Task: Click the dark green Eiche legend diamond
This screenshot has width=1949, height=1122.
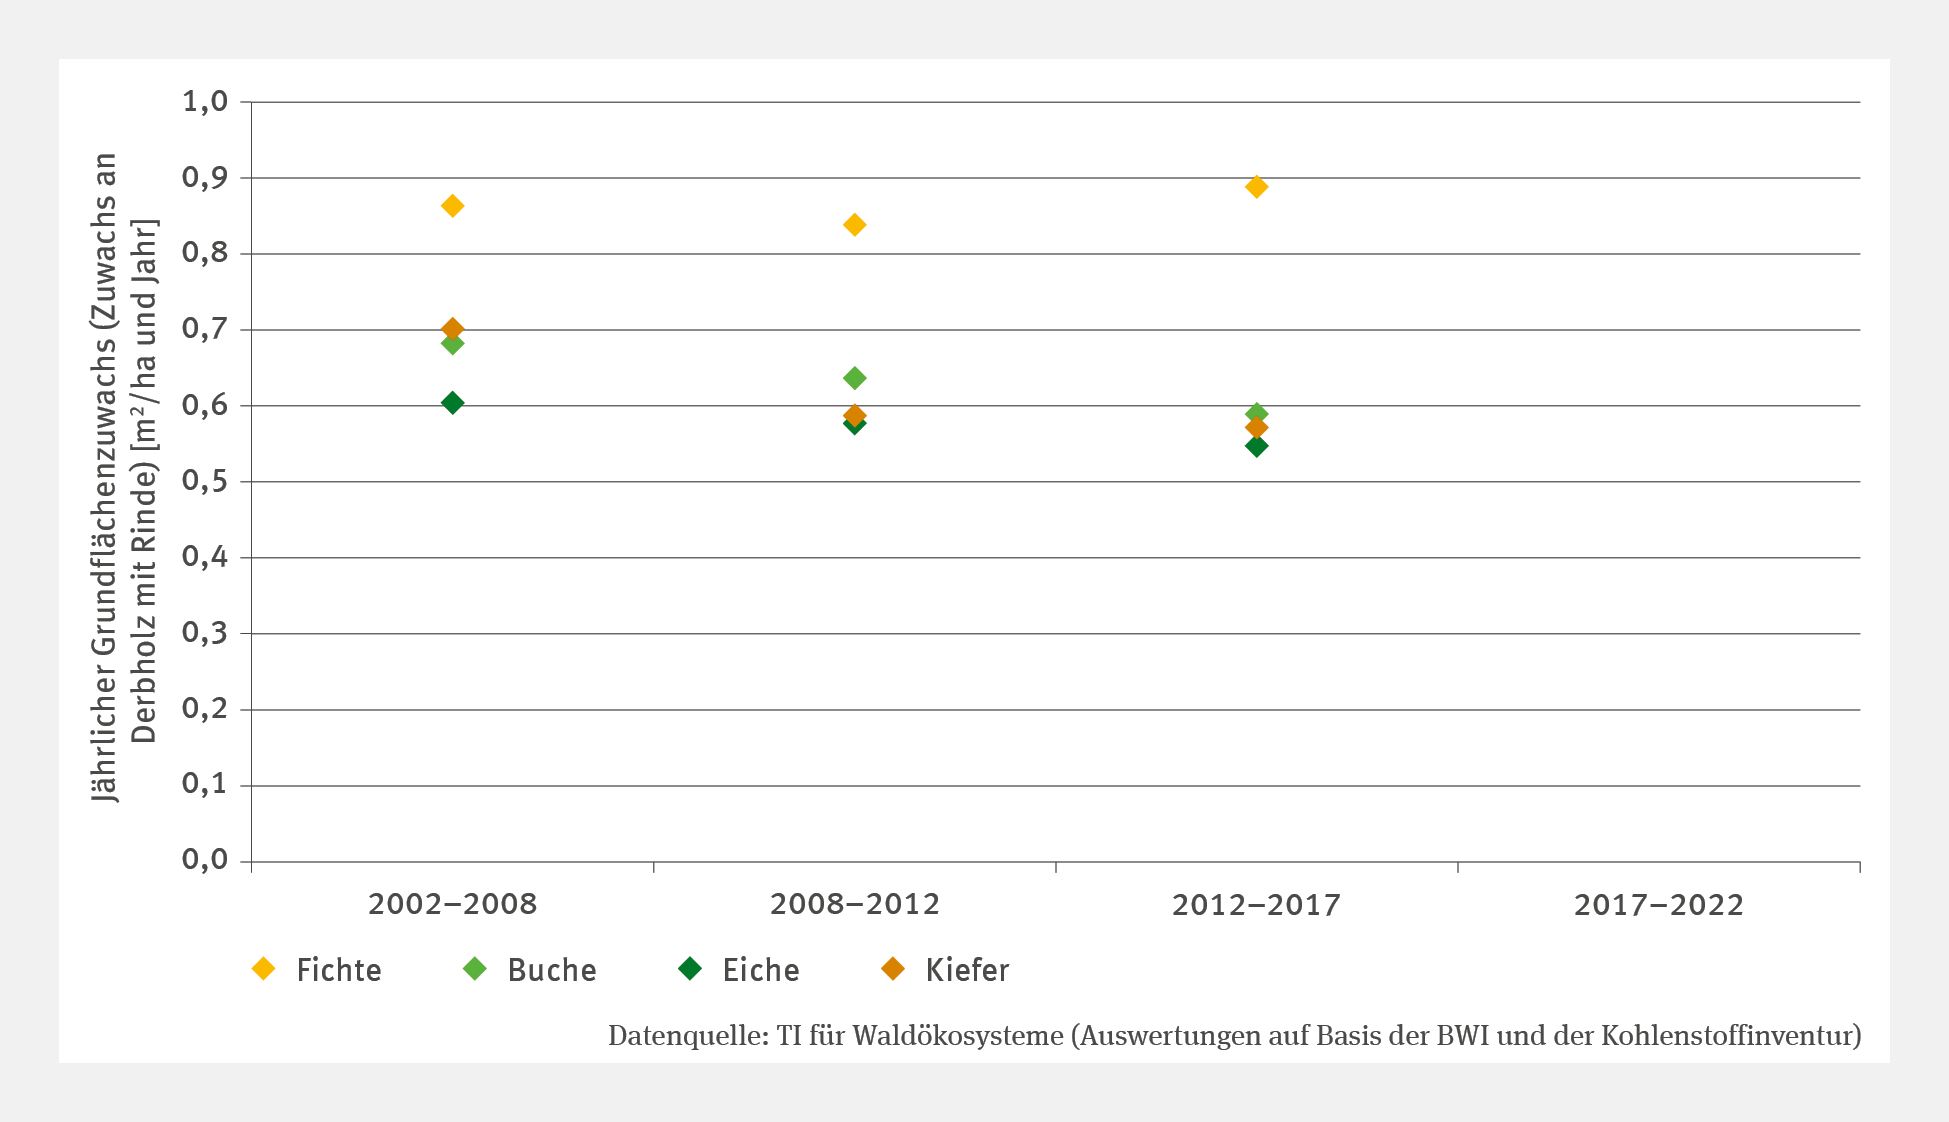Action: [x=690, y=969]
